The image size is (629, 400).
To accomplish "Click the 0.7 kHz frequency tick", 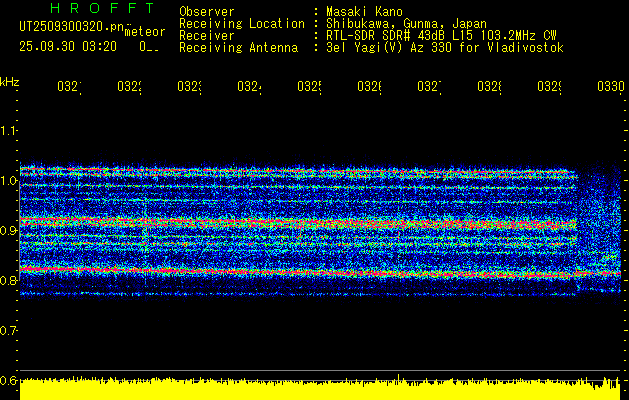I will pyautogui.click(x=9, y=330).
